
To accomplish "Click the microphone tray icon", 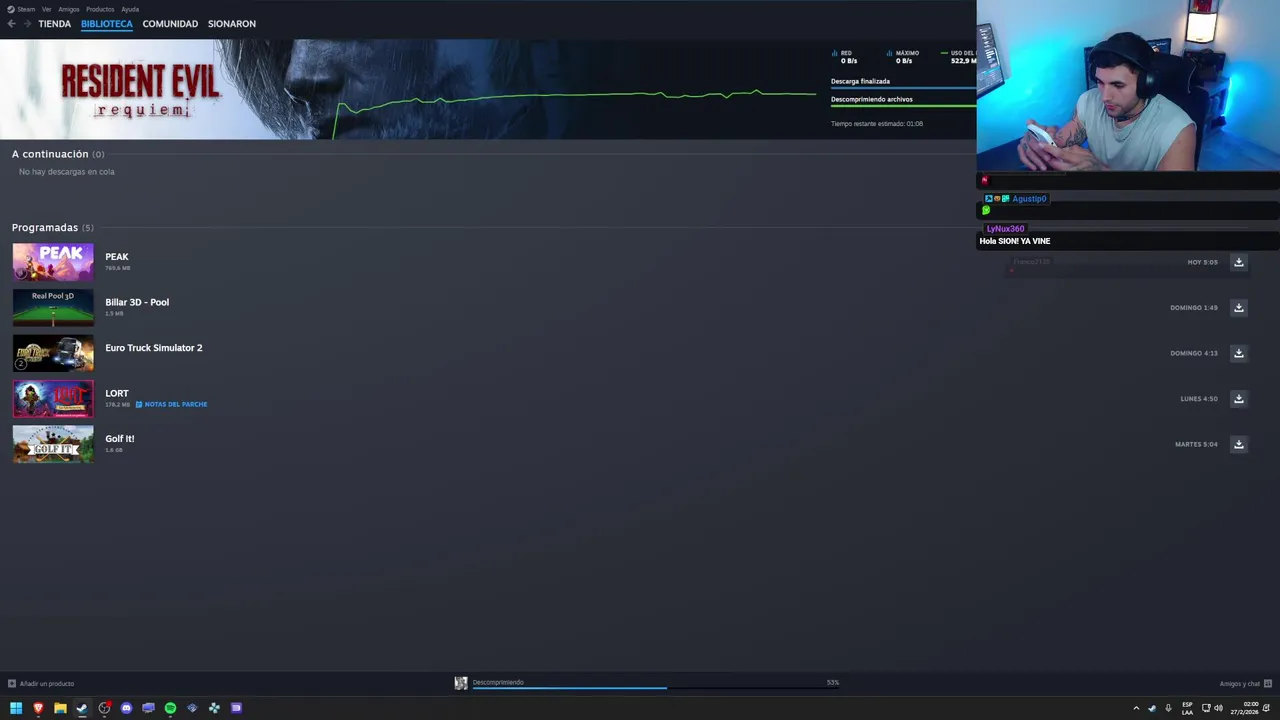I will click(x=1168, y=708).
